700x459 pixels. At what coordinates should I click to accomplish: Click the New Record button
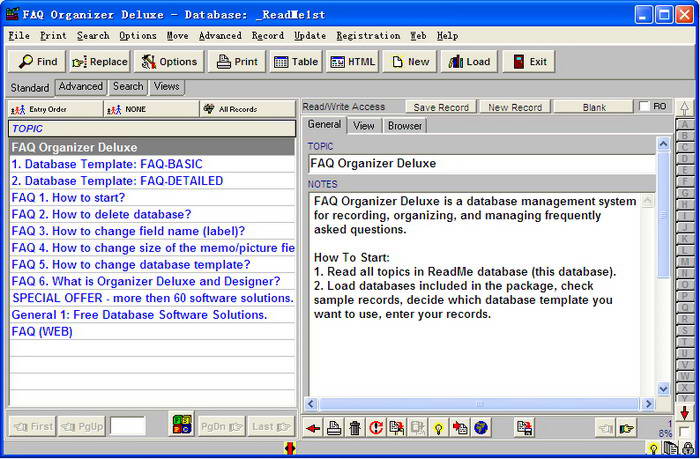515,107
